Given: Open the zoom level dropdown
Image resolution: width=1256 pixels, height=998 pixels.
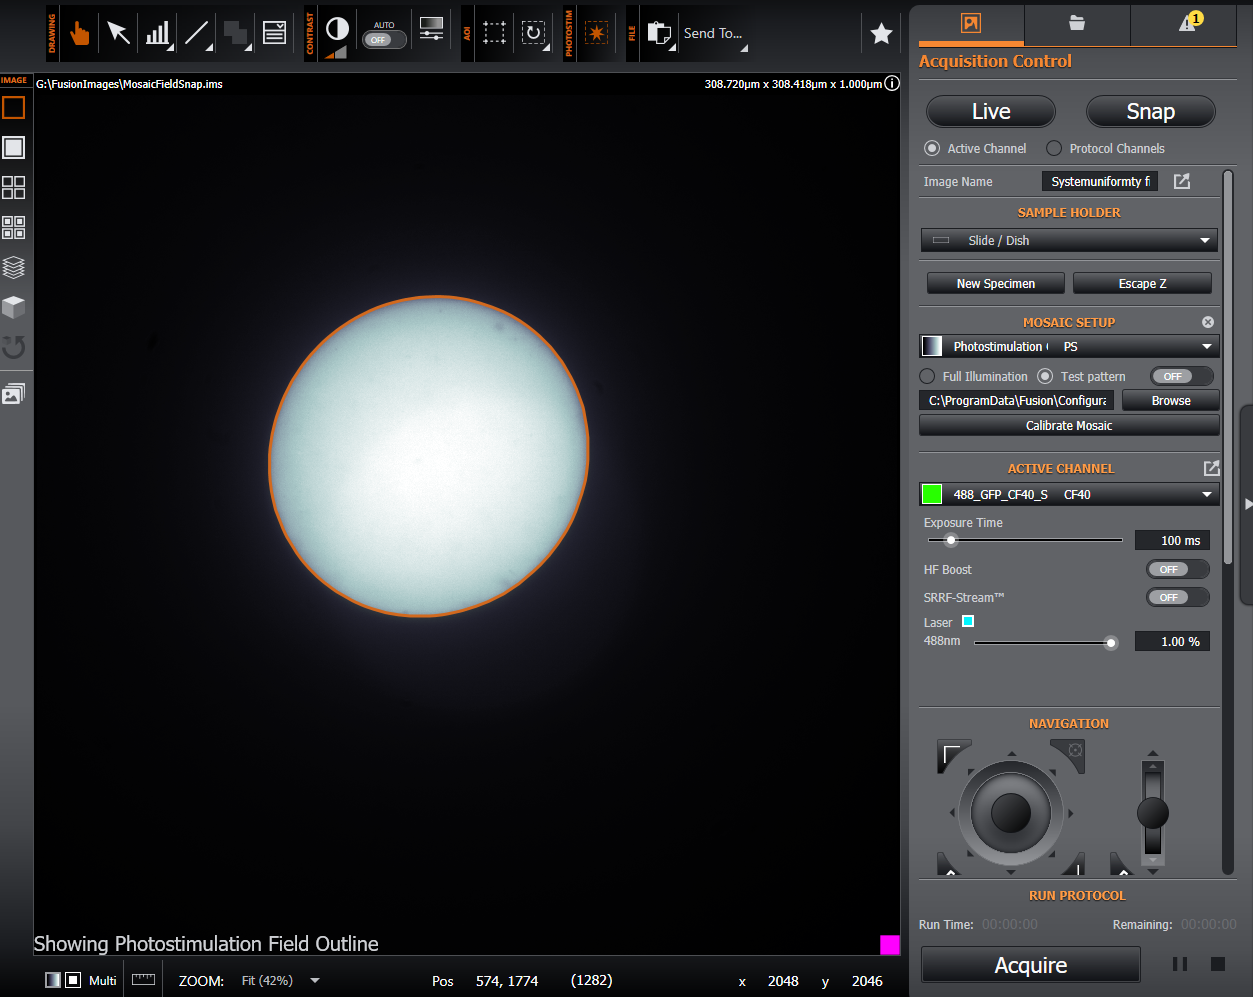Looking at the screenshot, I should pyautogui.click(x=315, y=981).
